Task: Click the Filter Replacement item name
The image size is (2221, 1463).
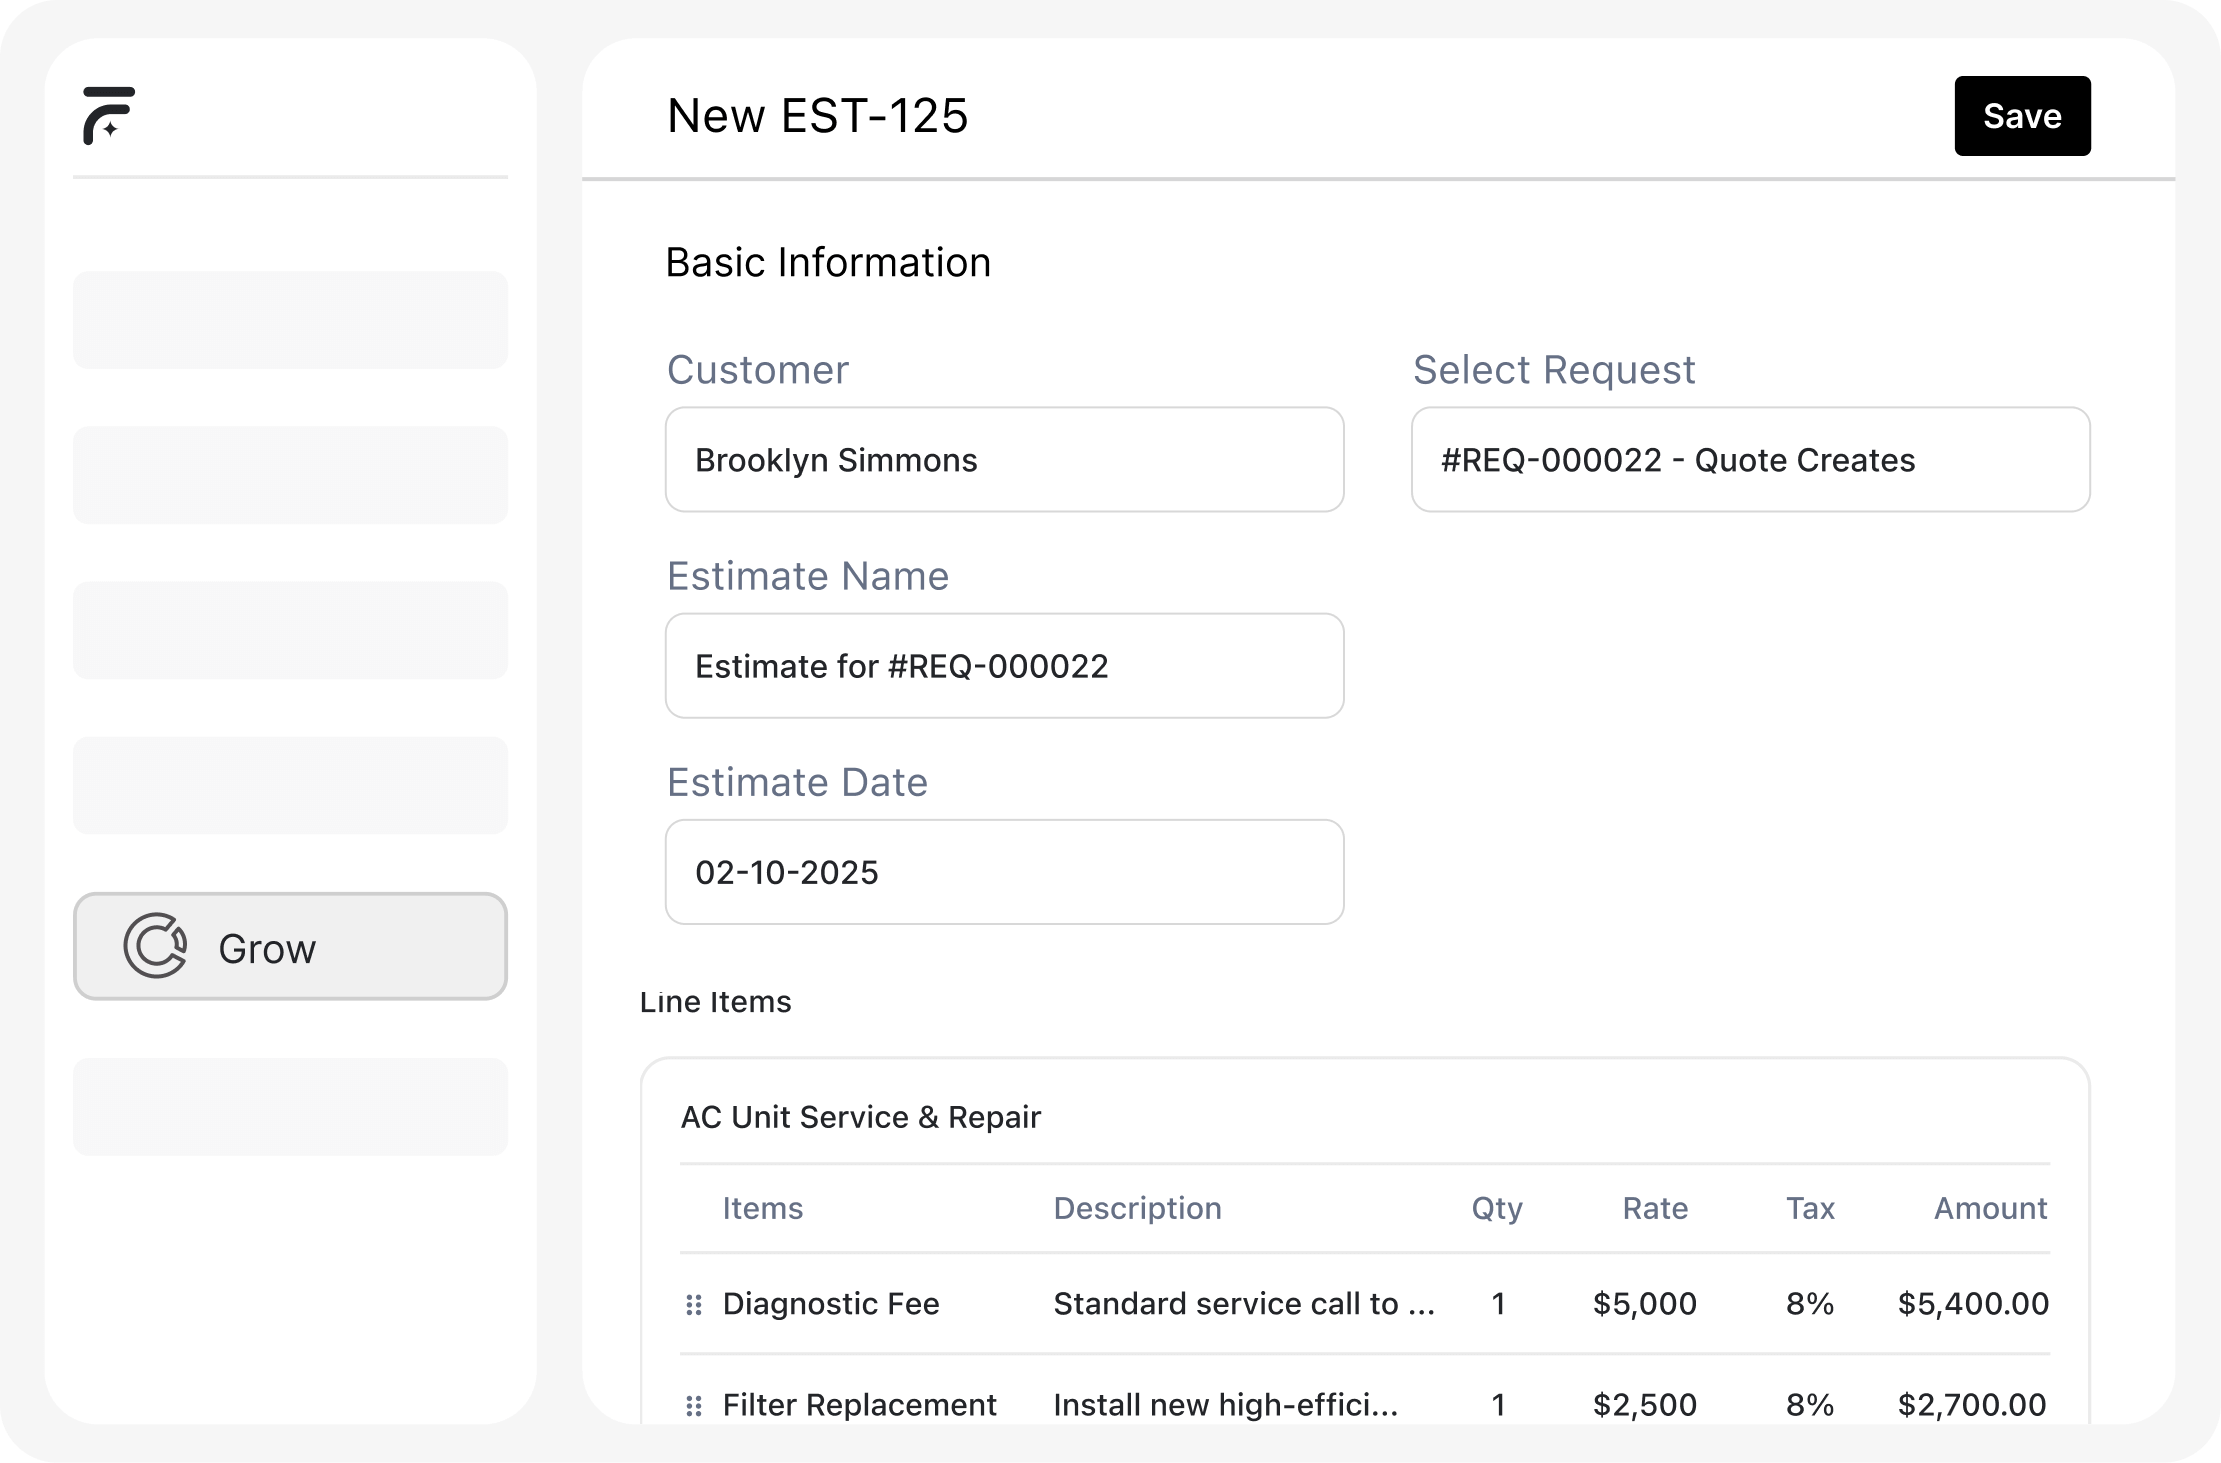Action: (859, 1405)
